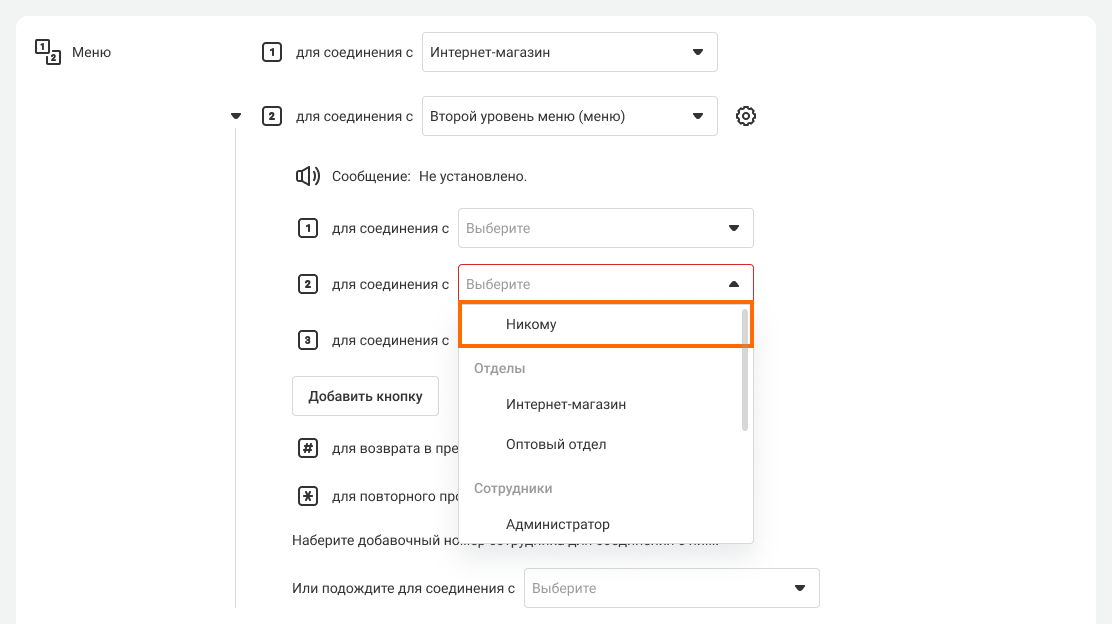Collapse the second-level menu section
Viewport: 1112px width, 625px height.
click(236, 116)
